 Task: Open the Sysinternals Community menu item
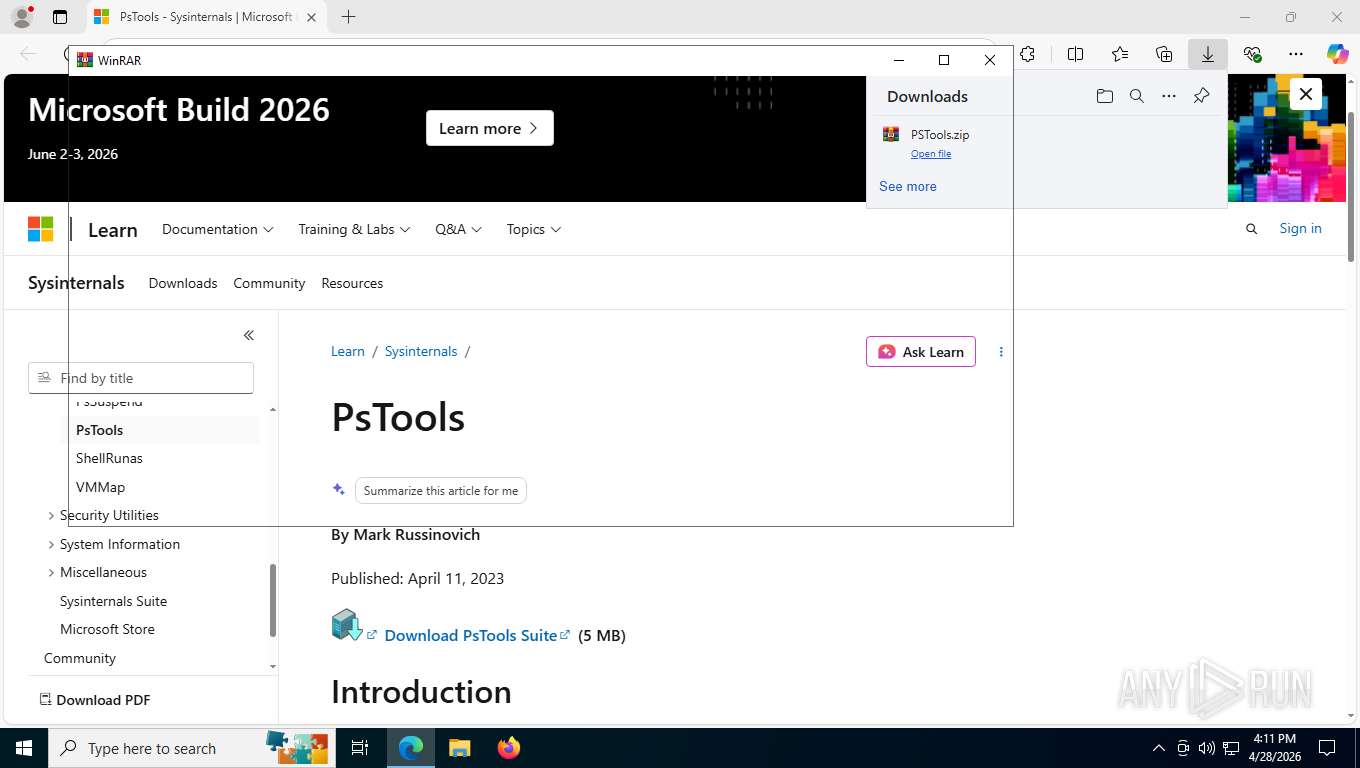tap(269, 283)
